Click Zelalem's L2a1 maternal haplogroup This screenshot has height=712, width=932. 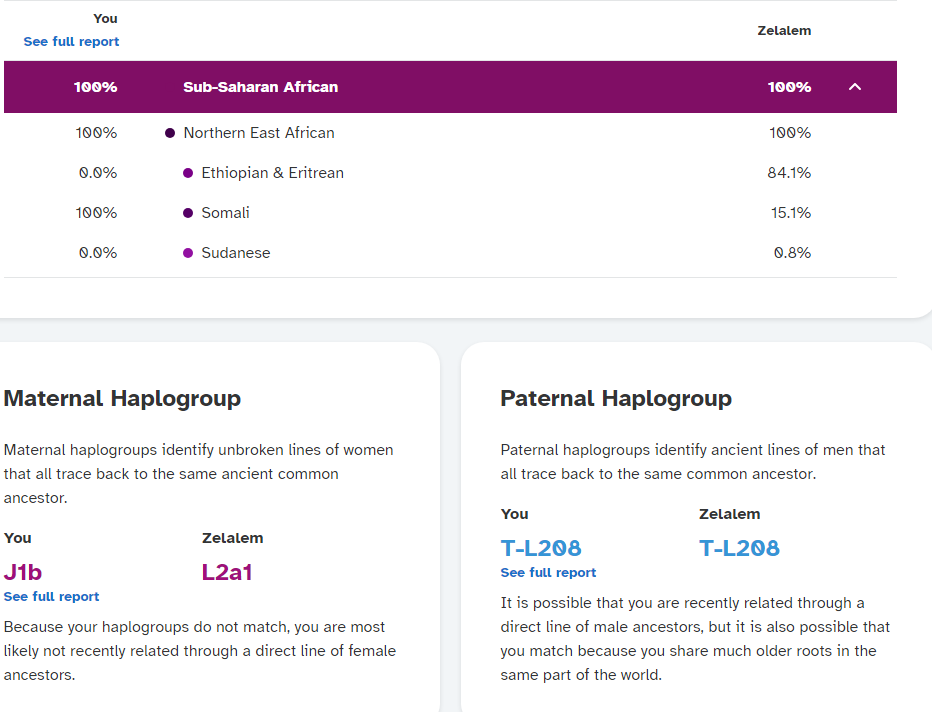[x=227, y=573]
